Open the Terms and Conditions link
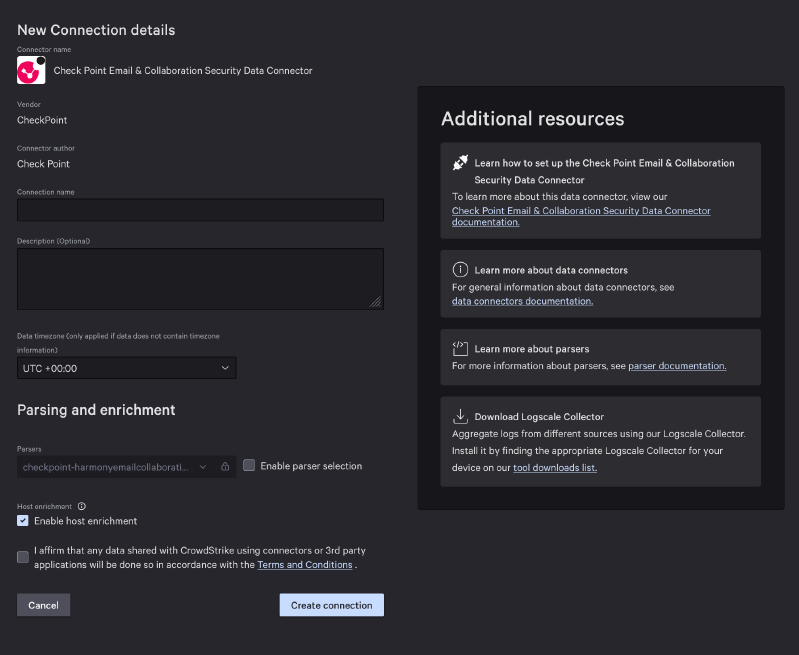Viewport: 799px width, 655px height. pos(304,565)
